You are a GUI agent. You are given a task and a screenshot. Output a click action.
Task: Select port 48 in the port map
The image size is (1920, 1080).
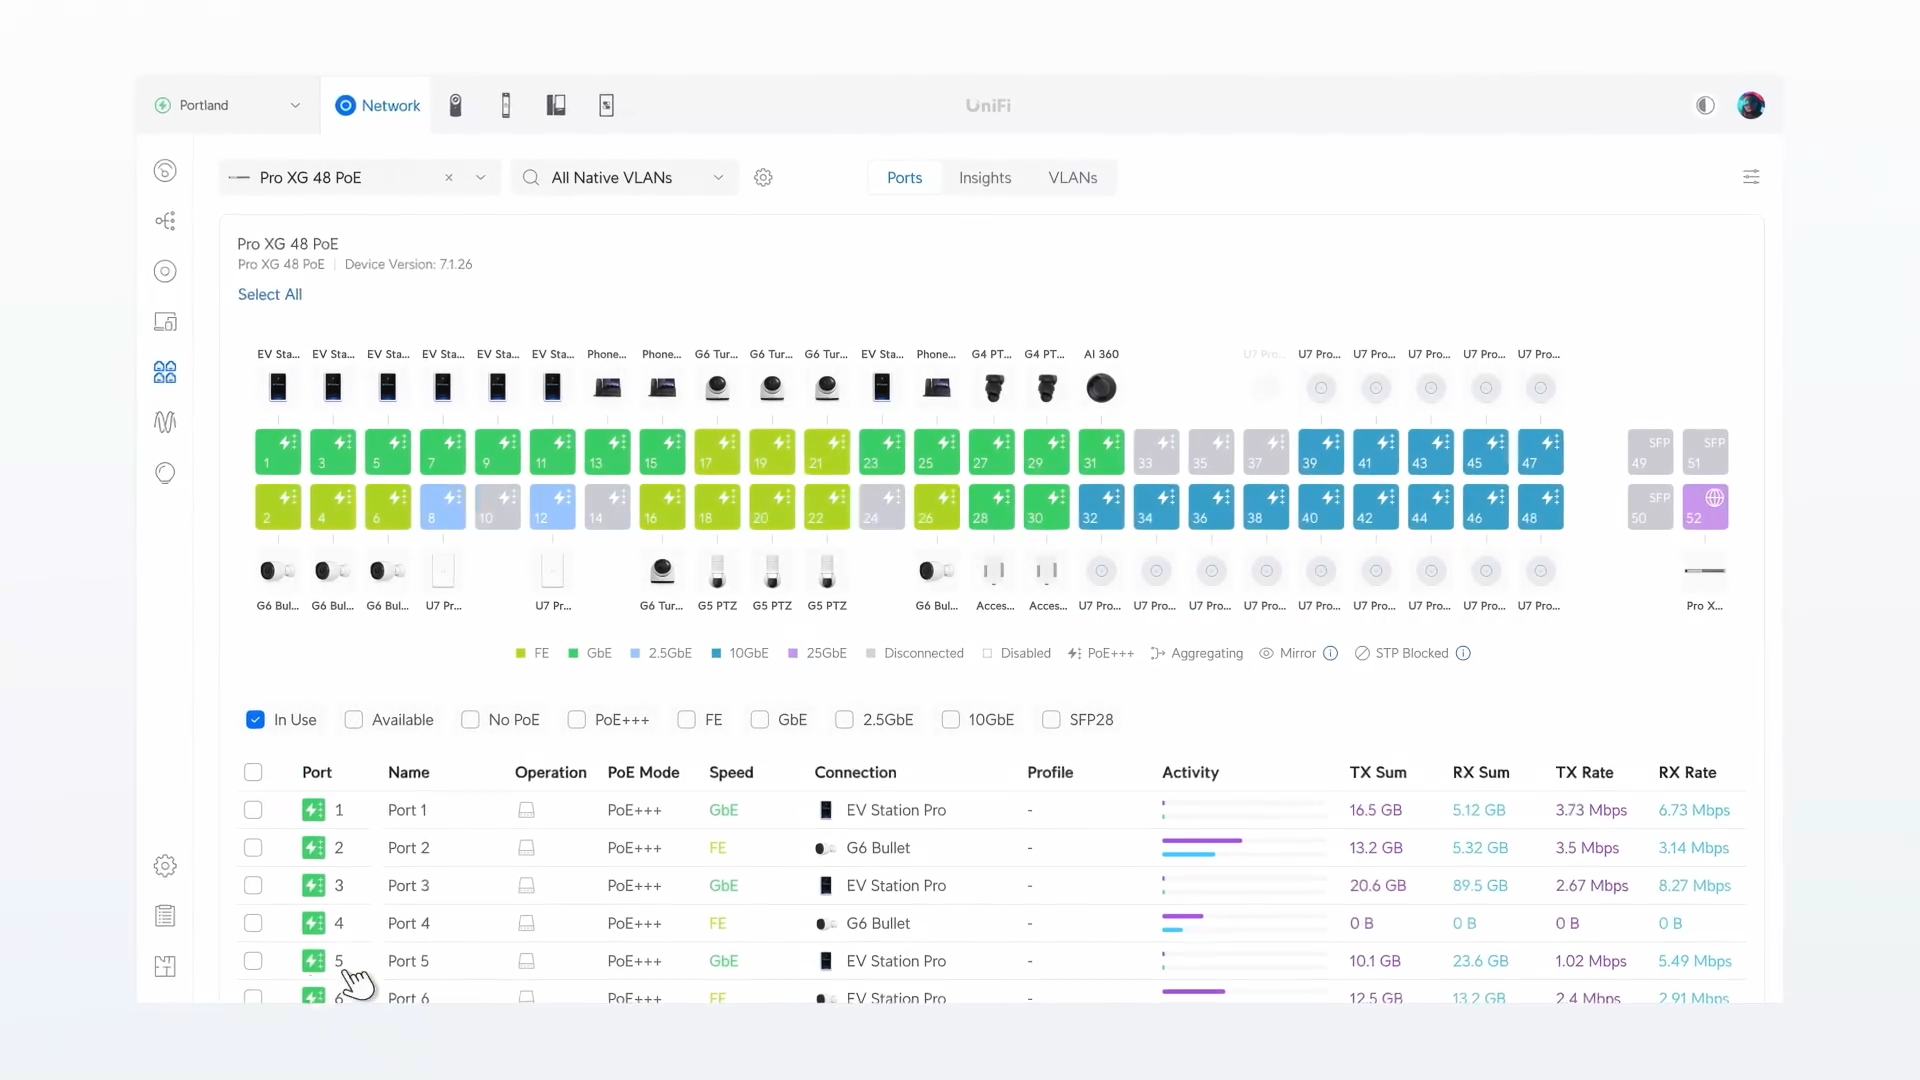[1540, 507]
